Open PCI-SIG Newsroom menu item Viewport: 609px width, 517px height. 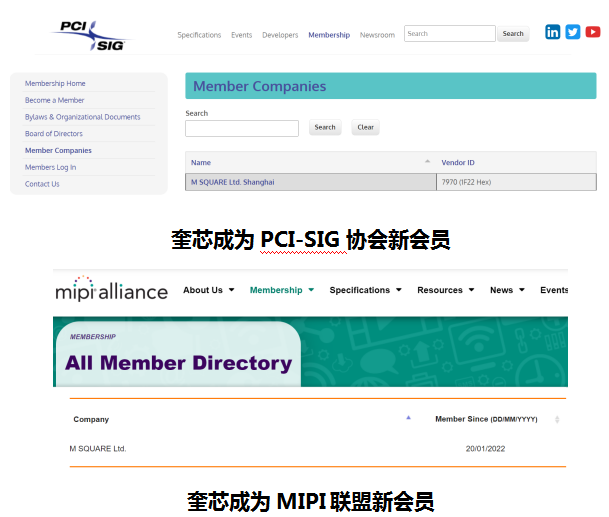pyautogui.click(x=377, y=35)
